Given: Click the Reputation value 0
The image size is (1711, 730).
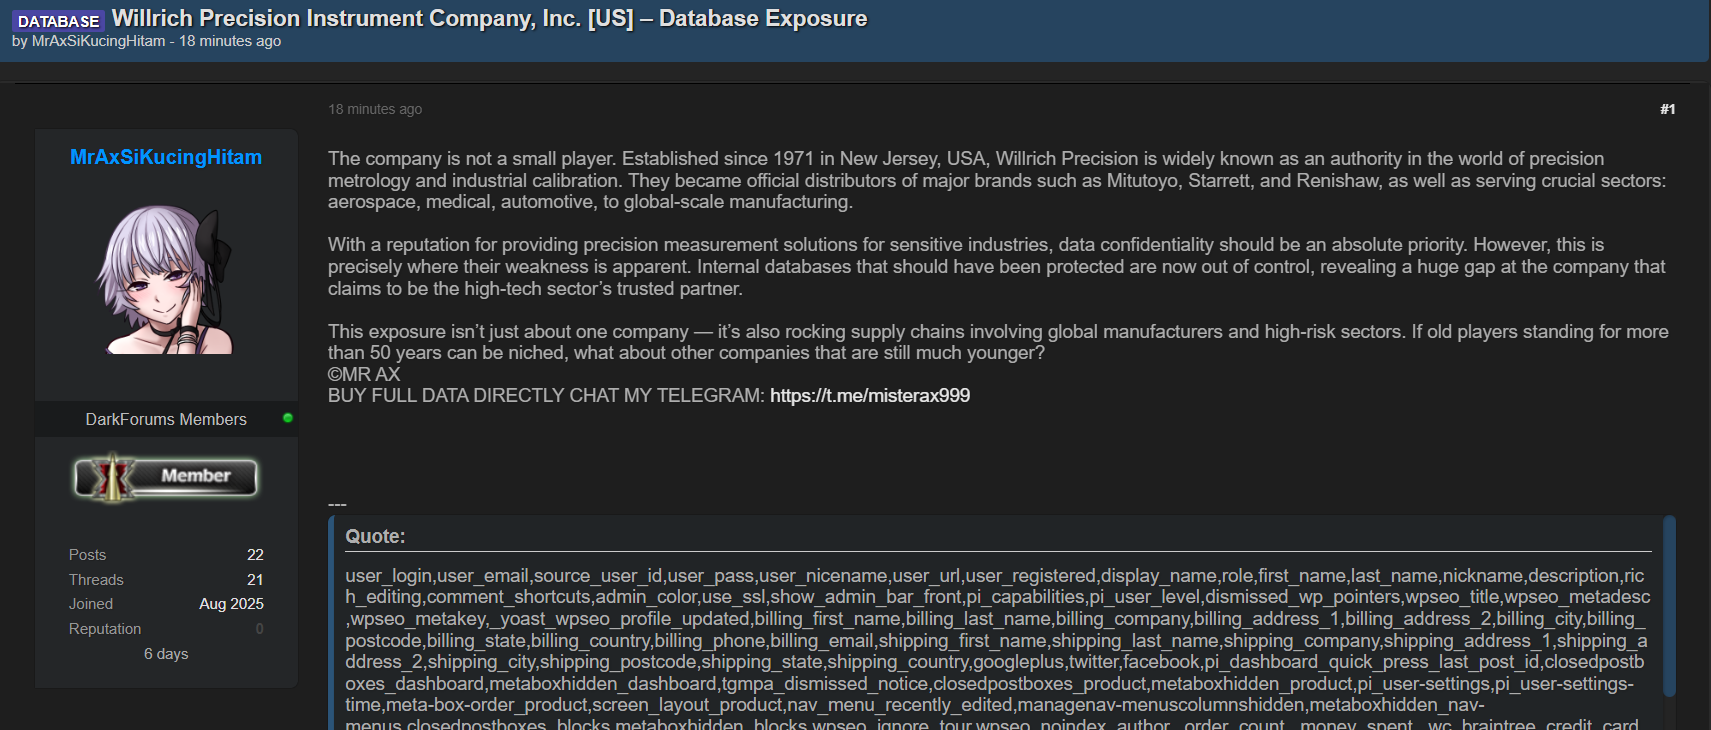Looking at the screenshot, I should pos(260,629).
